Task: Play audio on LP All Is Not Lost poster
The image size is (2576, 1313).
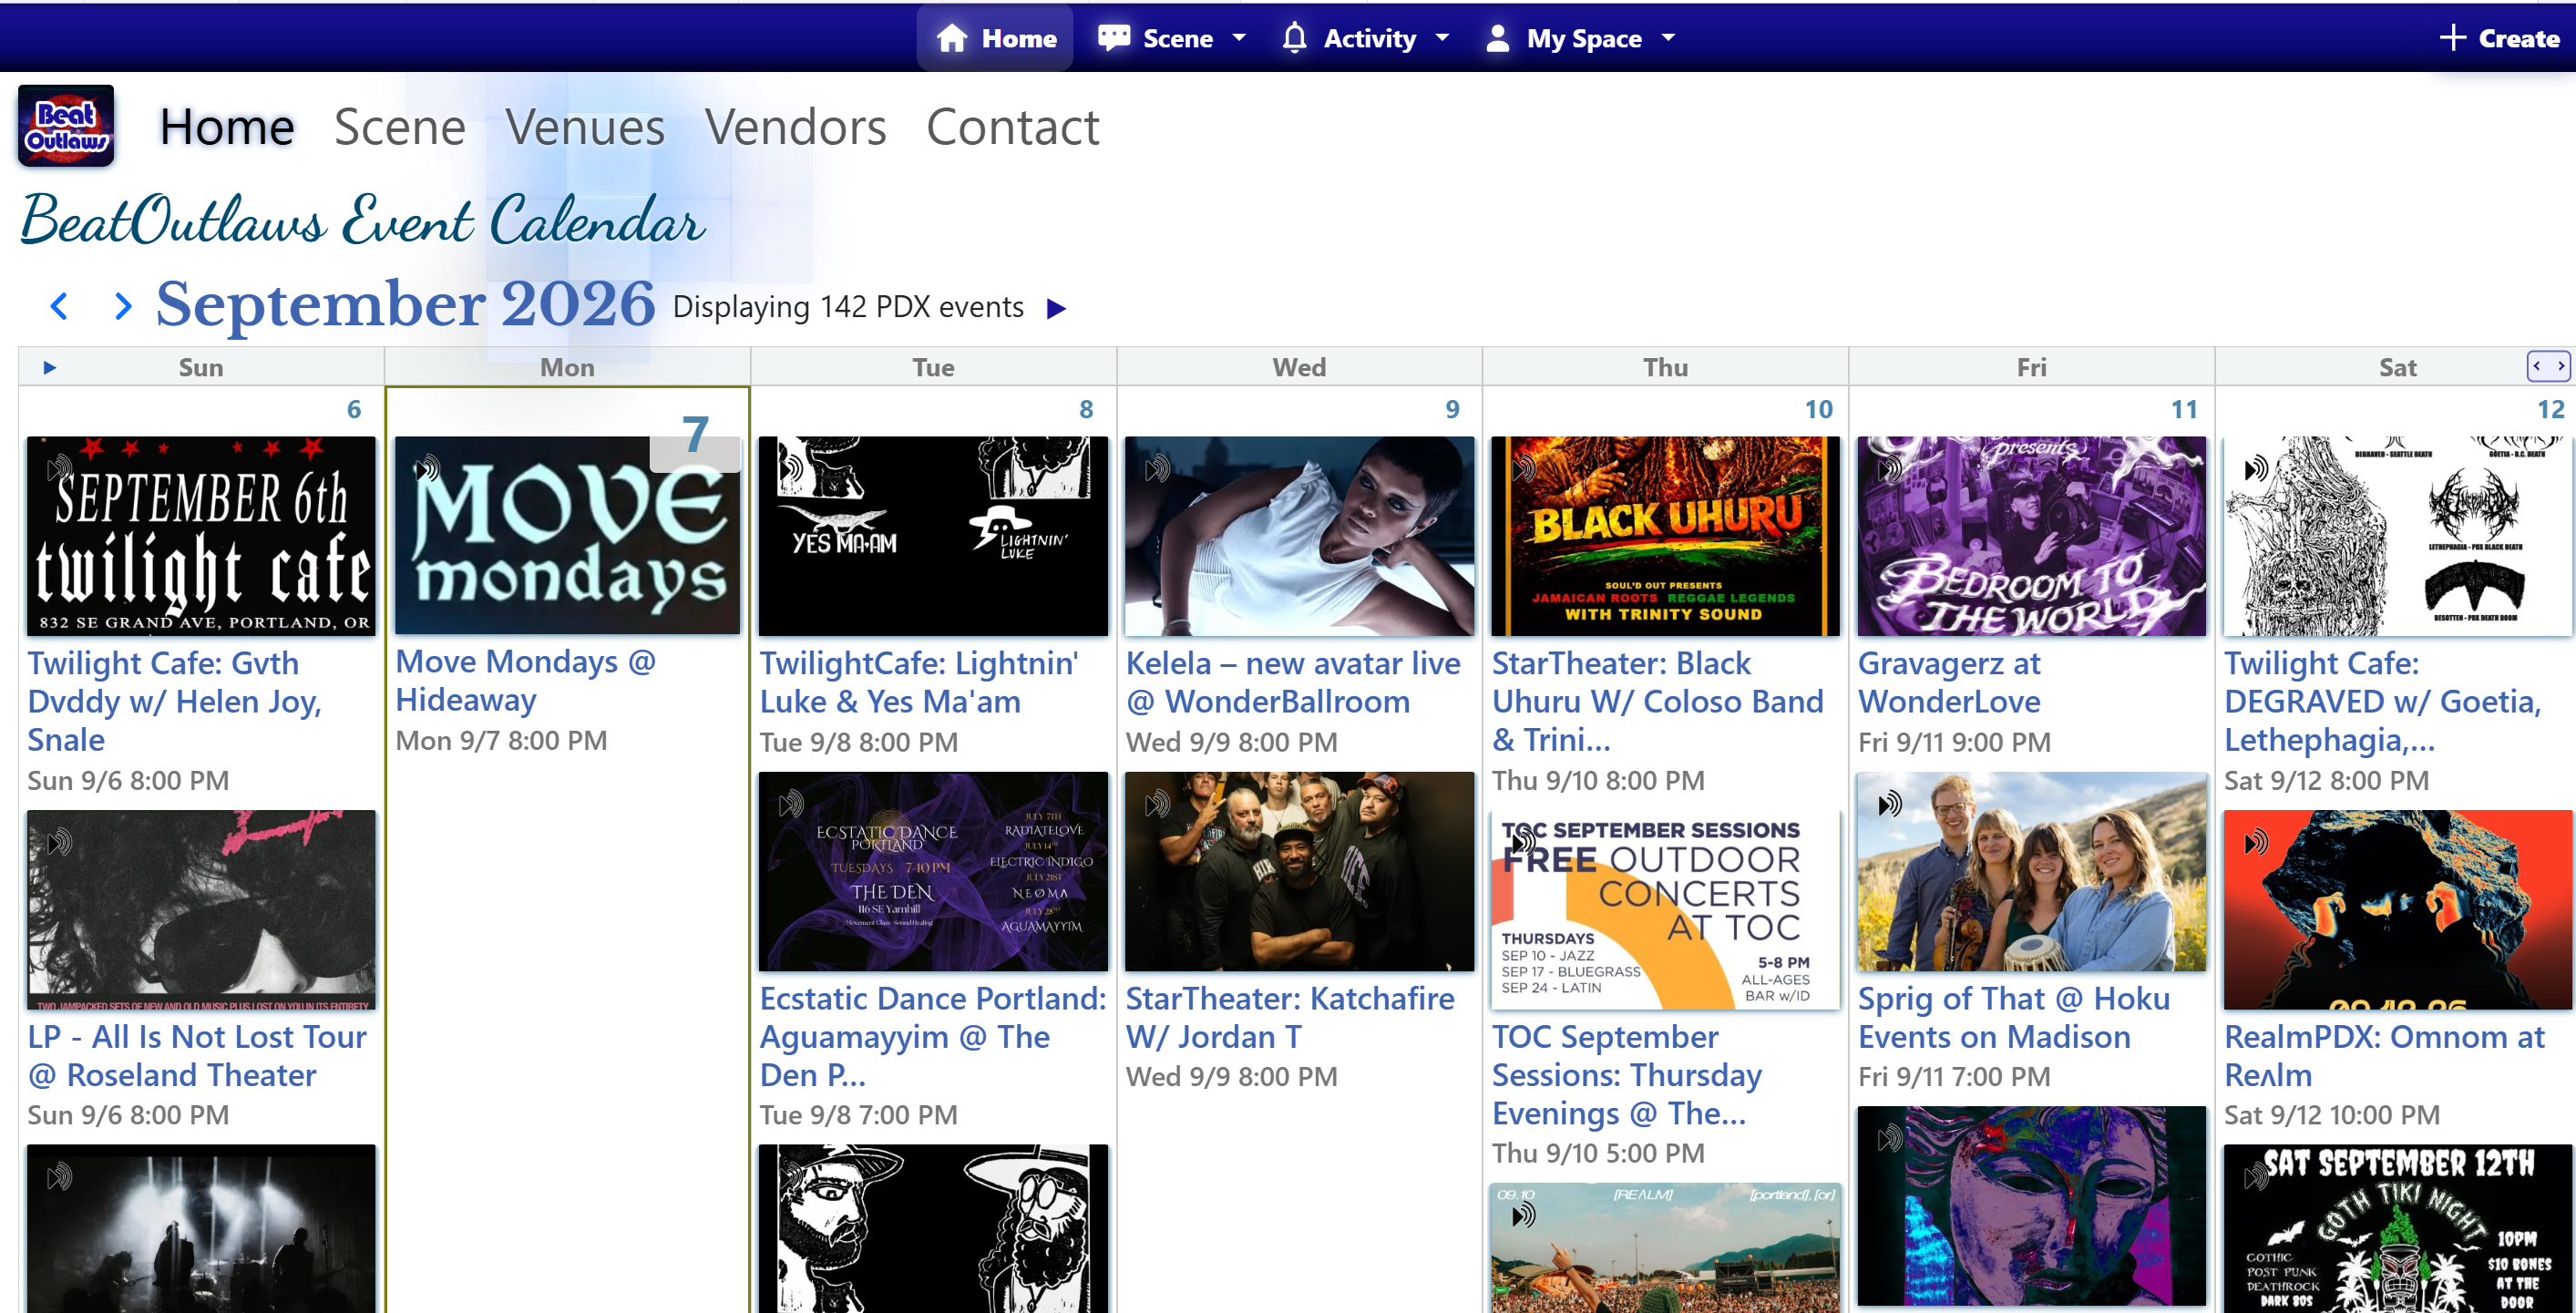Action: (60, 843)
